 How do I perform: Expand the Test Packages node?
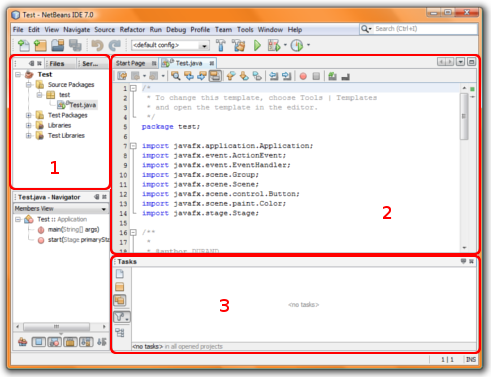point(29,115)
